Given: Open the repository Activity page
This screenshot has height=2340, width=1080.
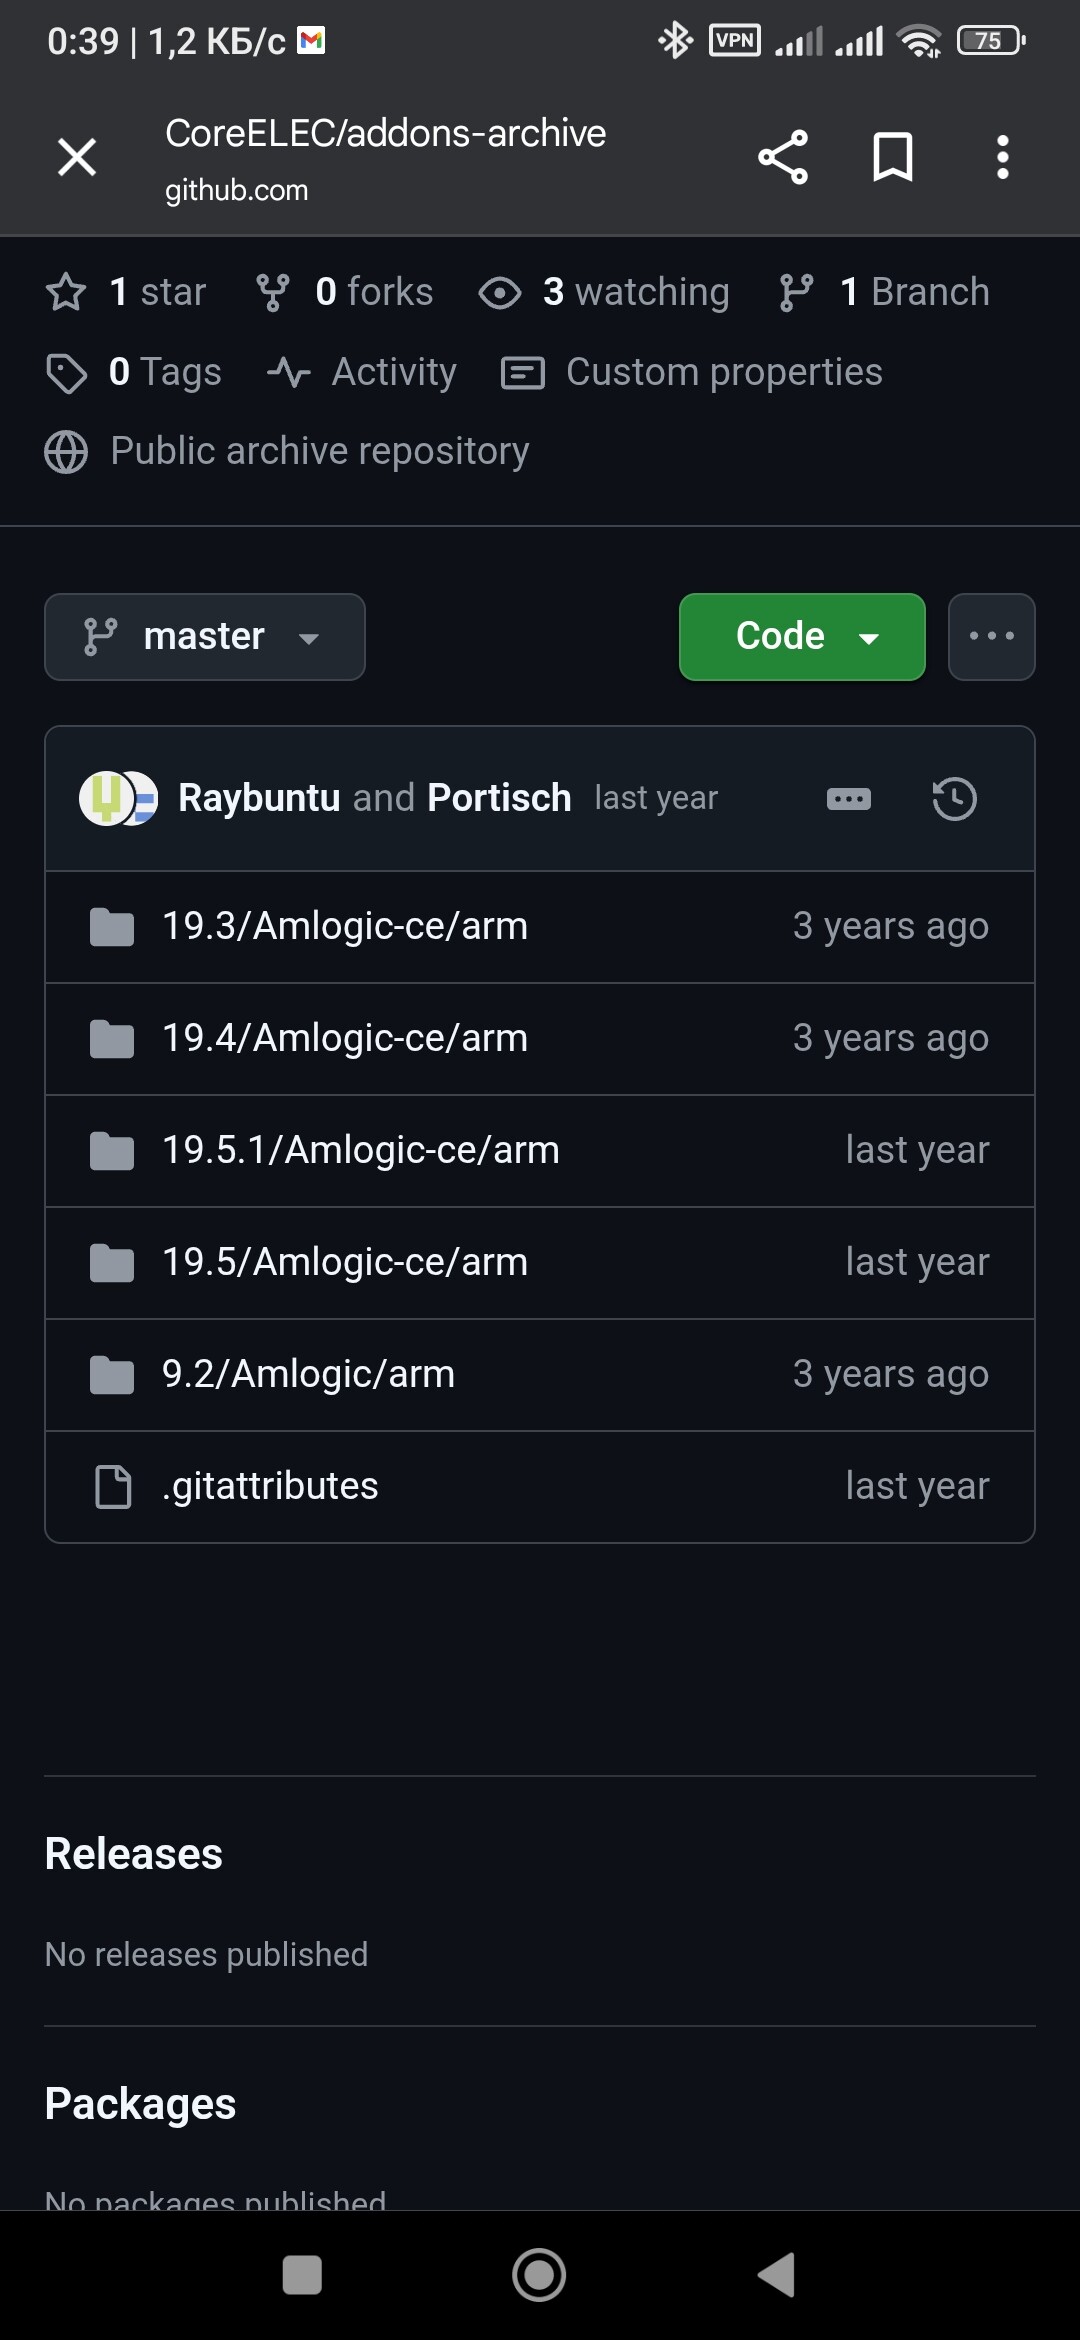Looking at the screenshot, I should (x=362, y=372).
